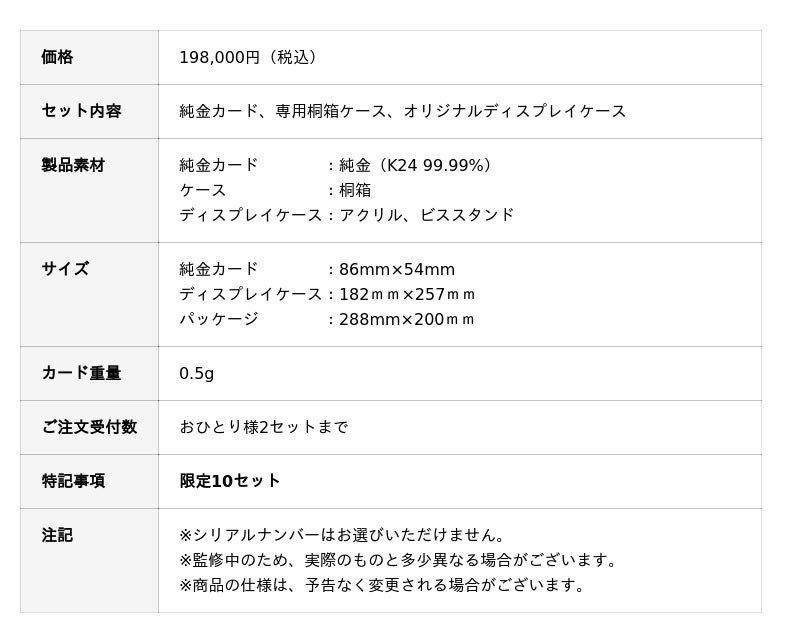Click the bold 限定10セット text
This screenshot has height=643, width=800.
(230, 481)
